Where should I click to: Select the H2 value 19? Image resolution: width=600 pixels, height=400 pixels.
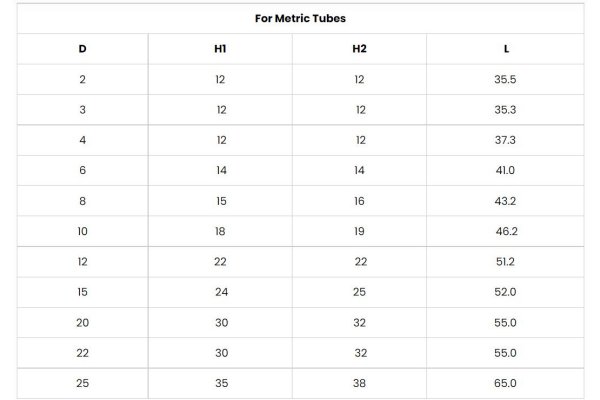tap(360, 231)
